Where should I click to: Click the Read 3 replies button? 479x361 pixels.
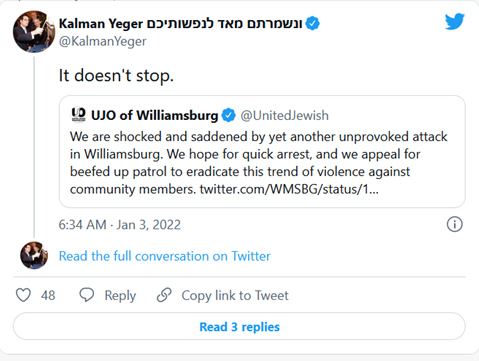click(x=239, y=327)
